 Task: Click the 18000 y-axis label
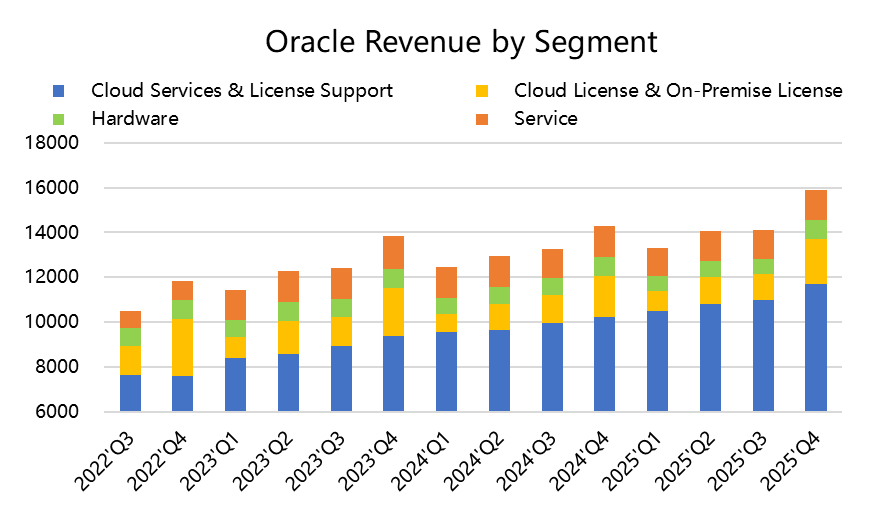[52, 143]
